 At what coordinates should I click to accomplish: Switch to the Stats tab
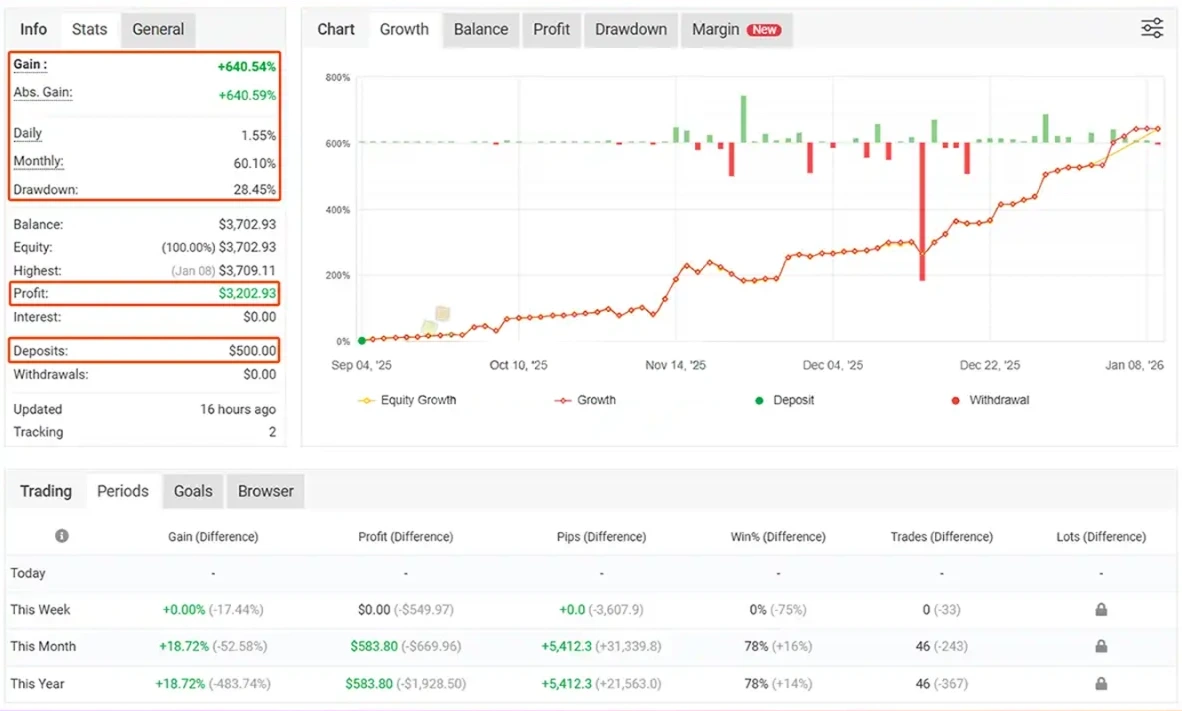89,29
